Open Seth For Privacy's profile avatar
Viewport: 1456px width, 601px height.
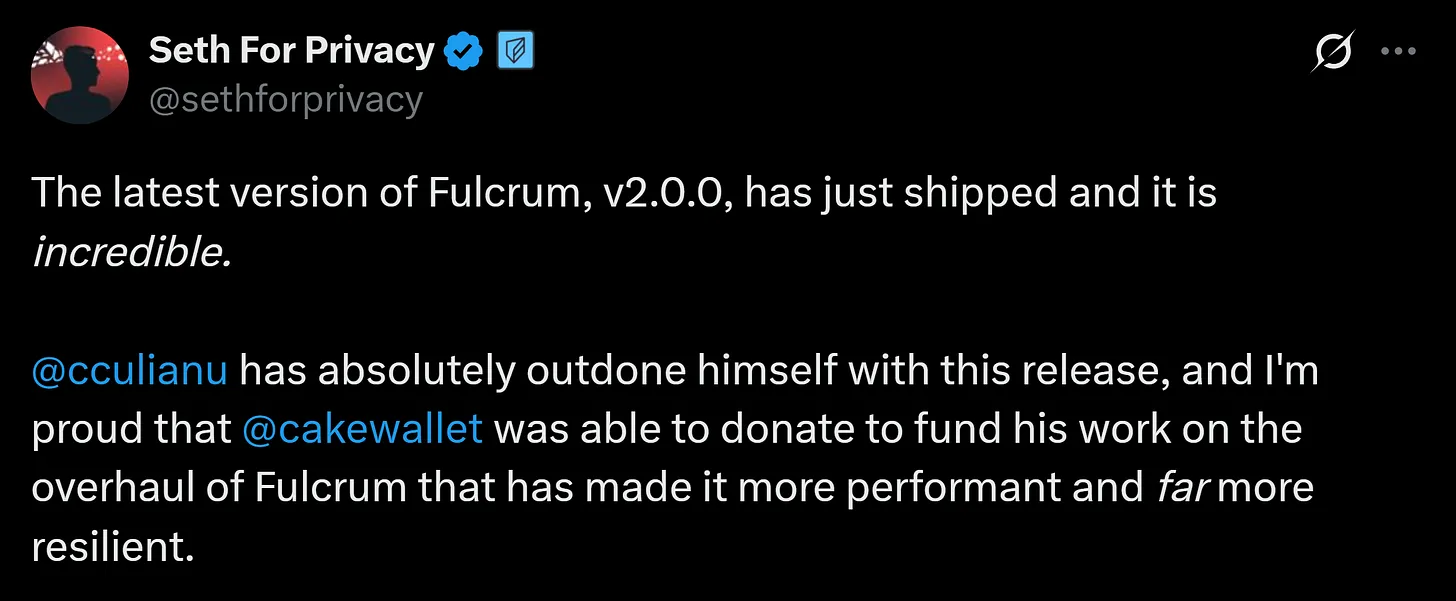coord(80,75)
